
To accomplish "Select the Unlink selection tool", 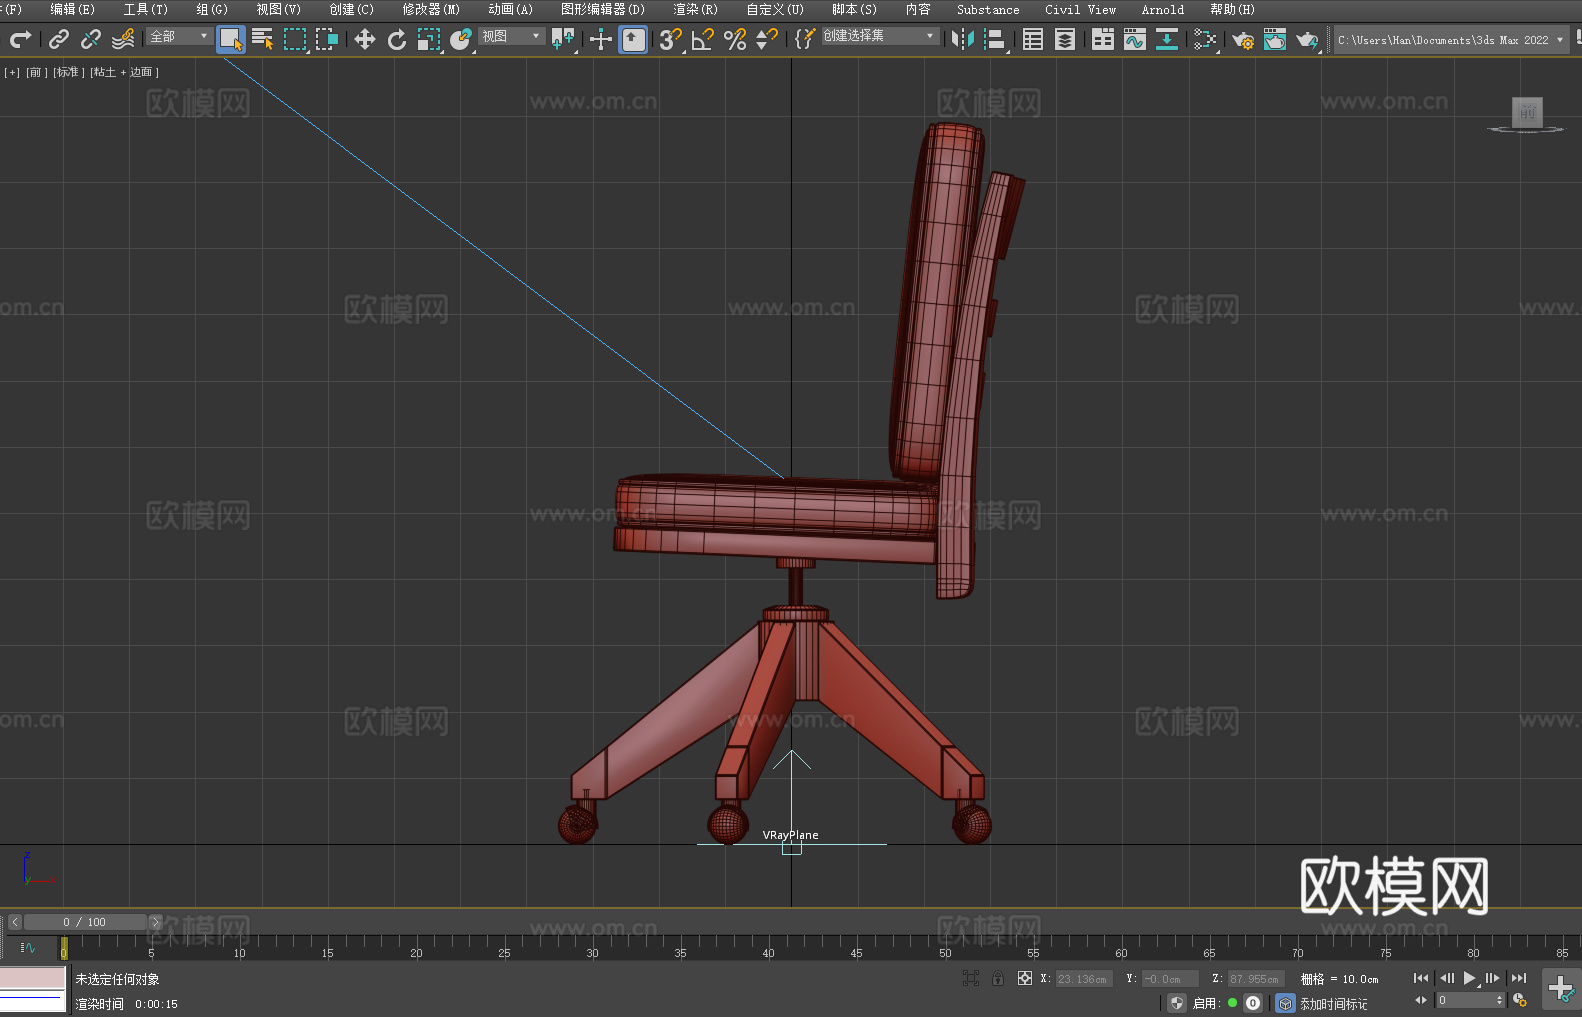I will [x=91, y=39].
